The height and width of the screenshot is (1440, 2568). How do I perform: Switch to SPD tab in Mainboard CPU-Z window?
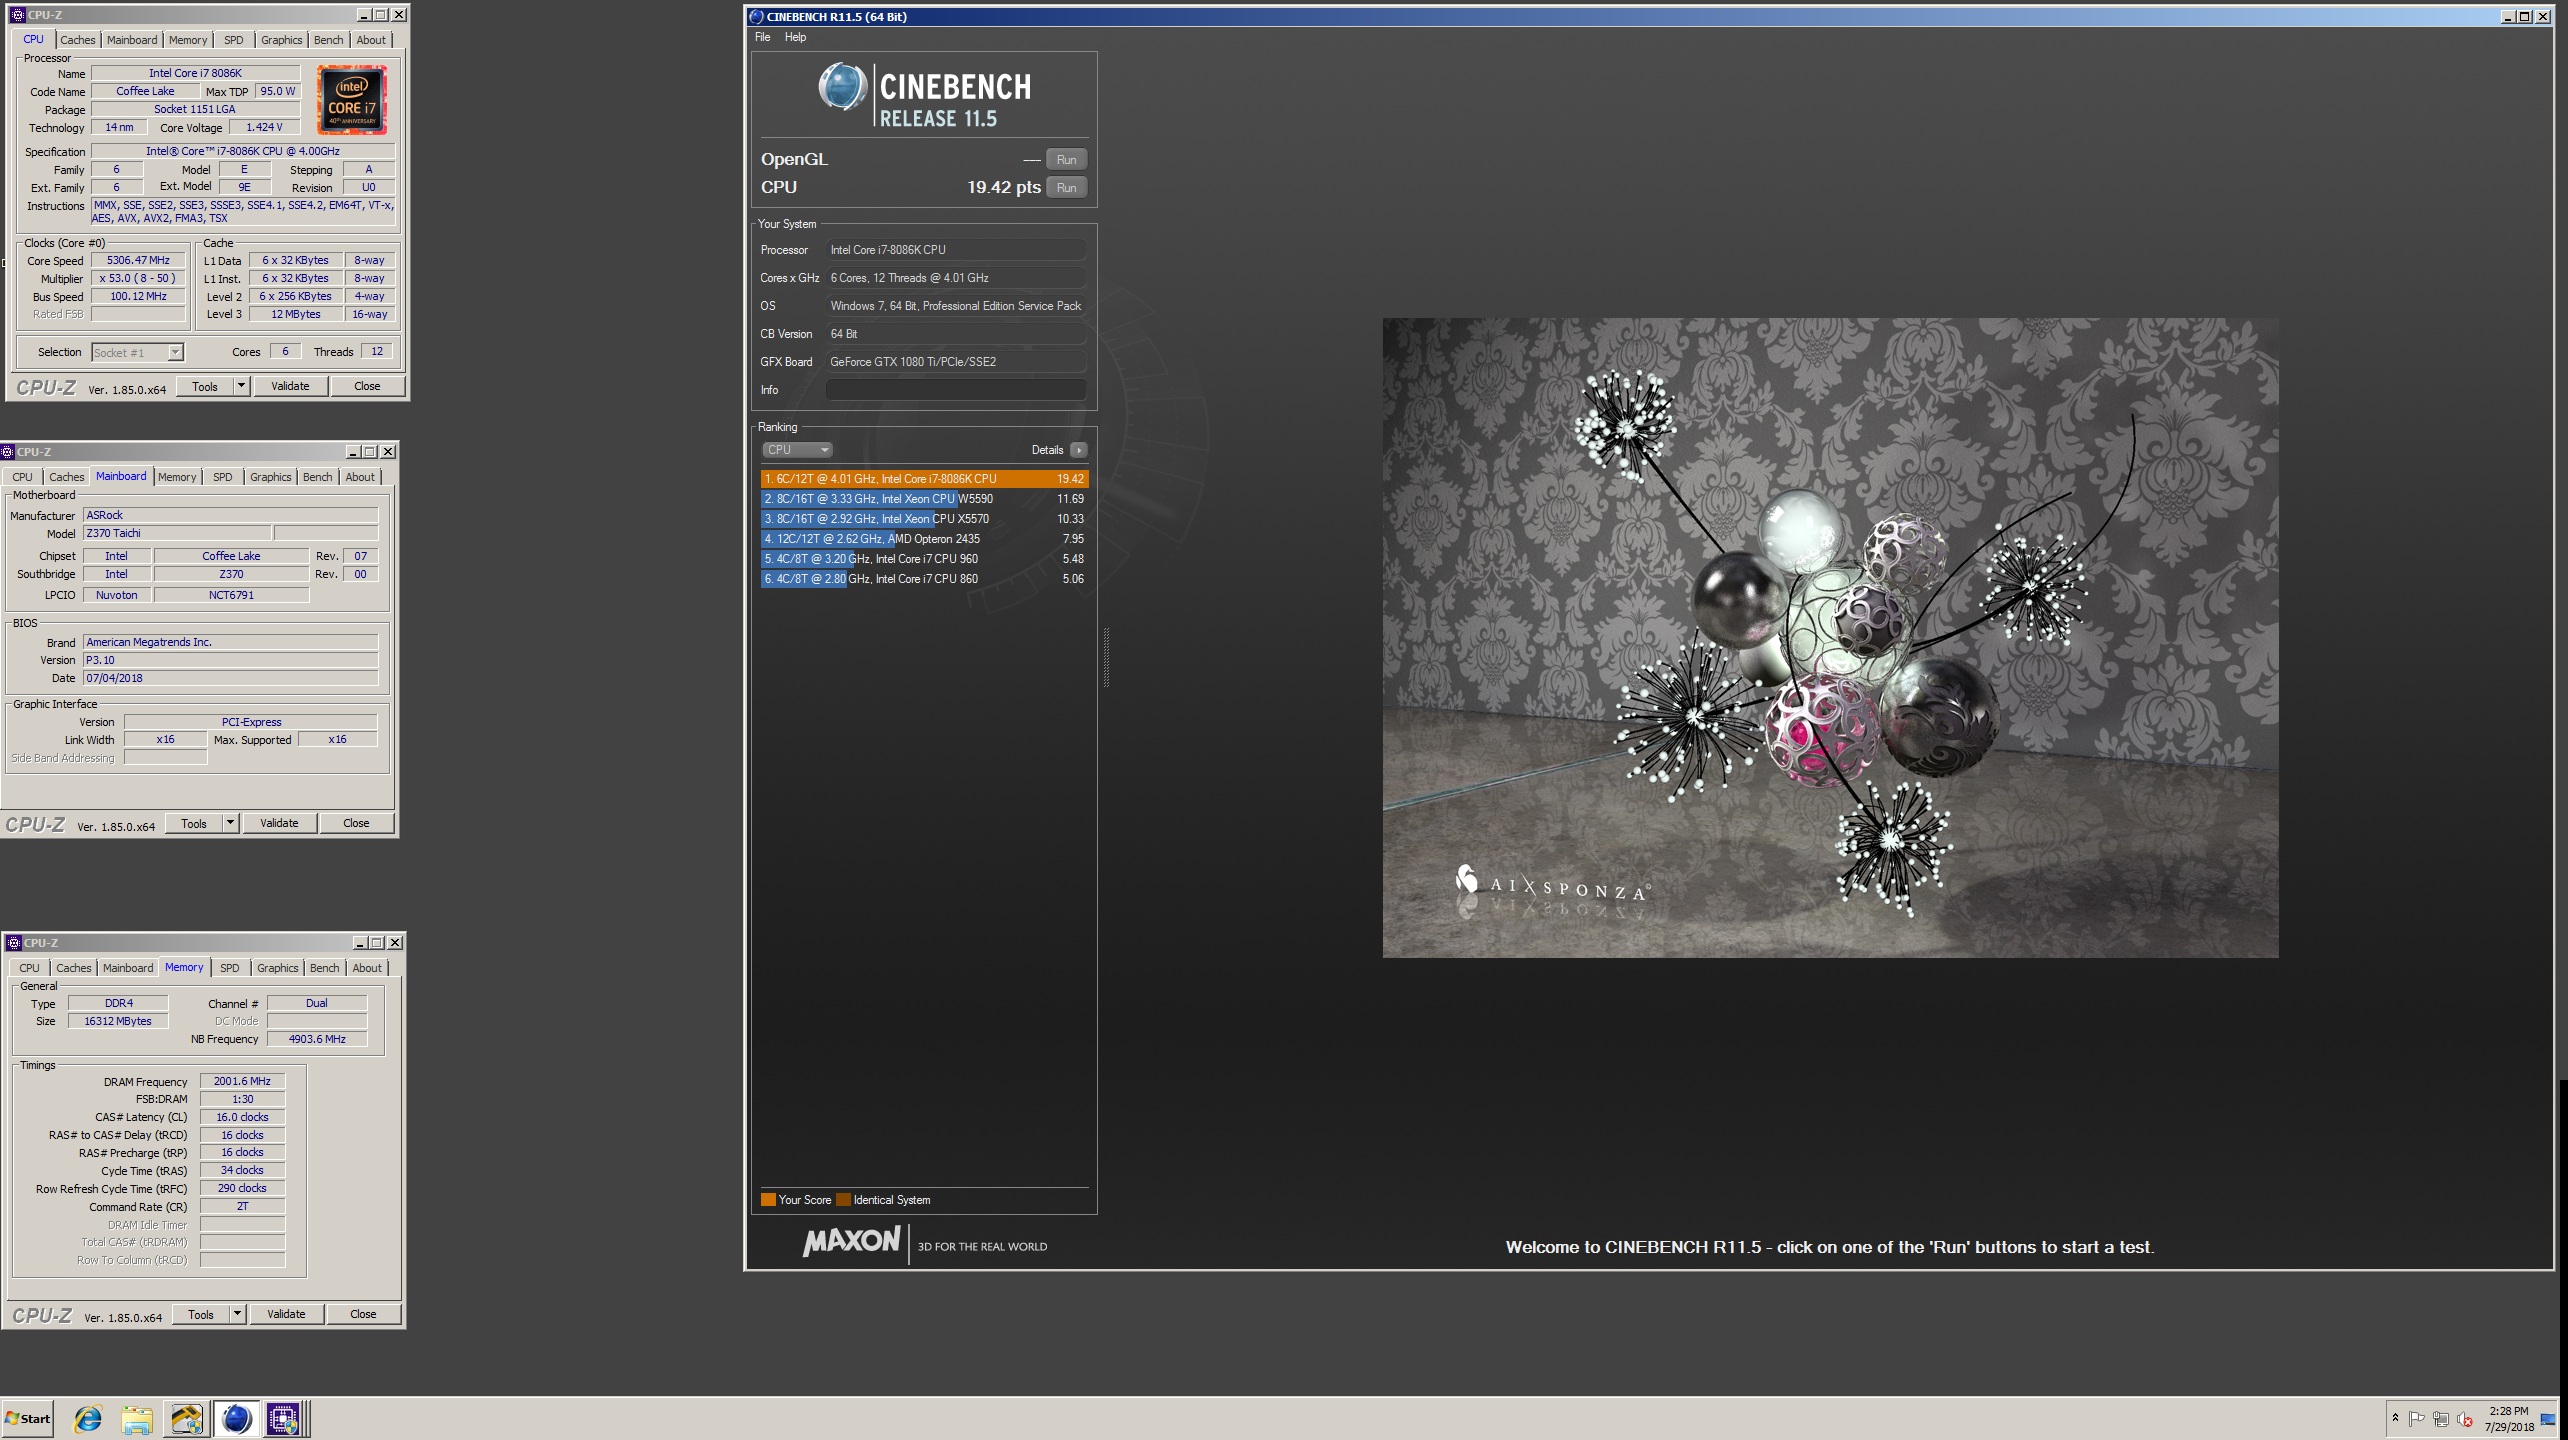pyautogui.click(x=223, y=477)
